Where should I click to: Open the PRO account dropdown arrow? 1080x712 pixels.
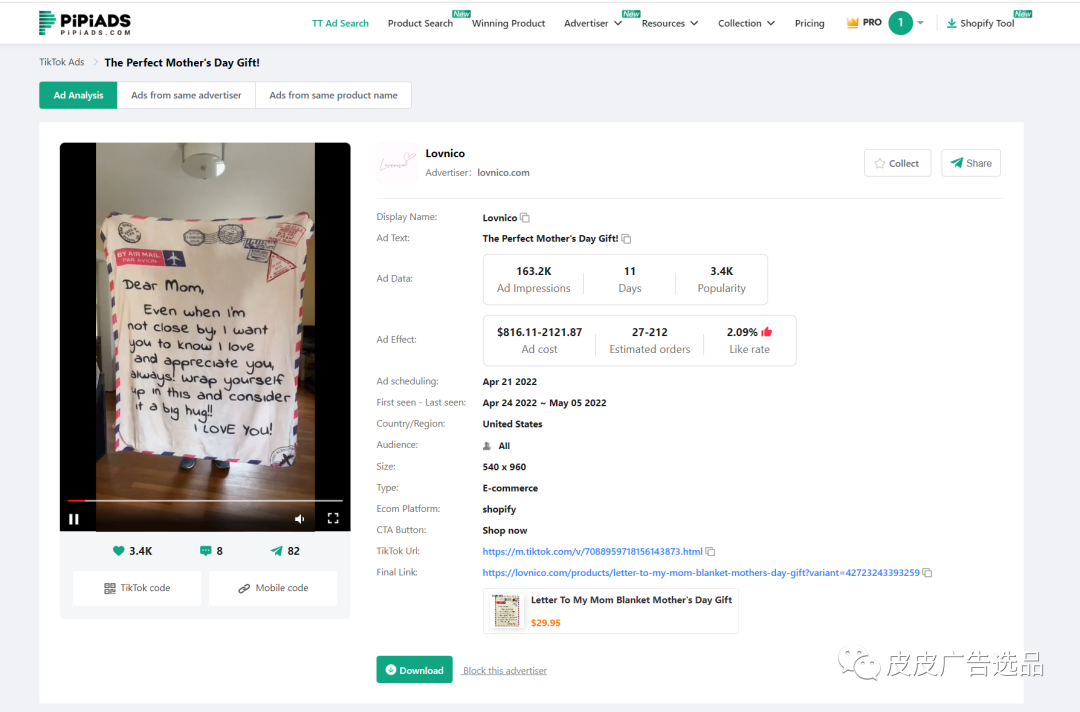click(x=920, y=23)
